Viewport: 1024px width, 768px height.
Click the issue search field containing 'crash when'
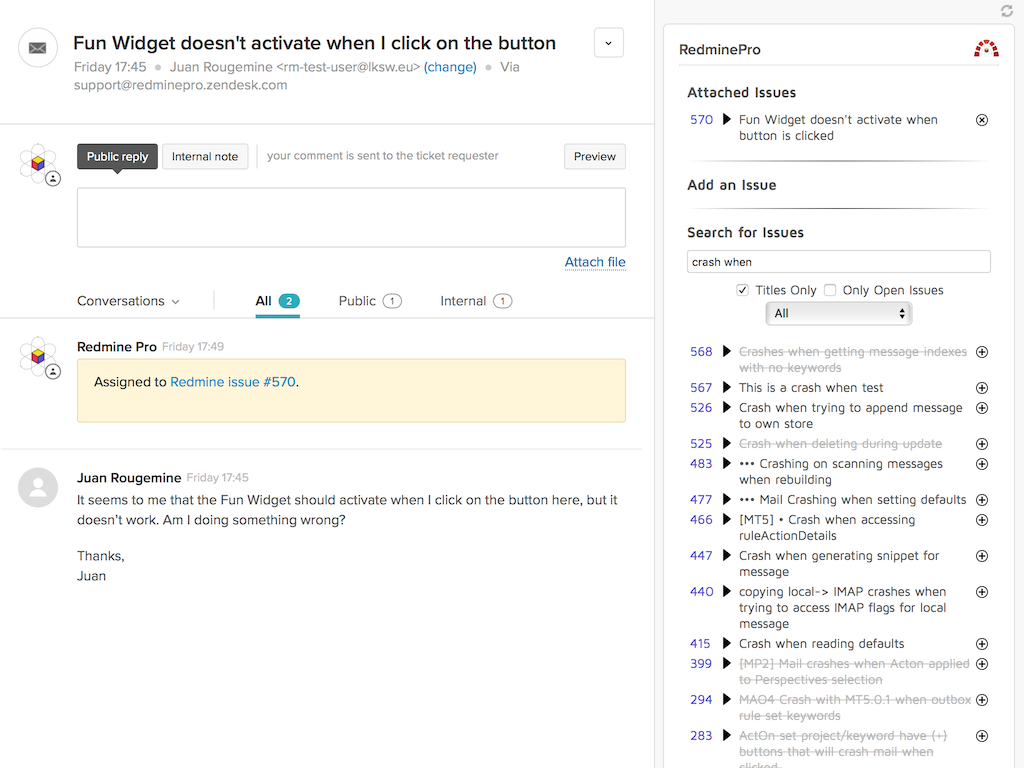coord(838,261)
